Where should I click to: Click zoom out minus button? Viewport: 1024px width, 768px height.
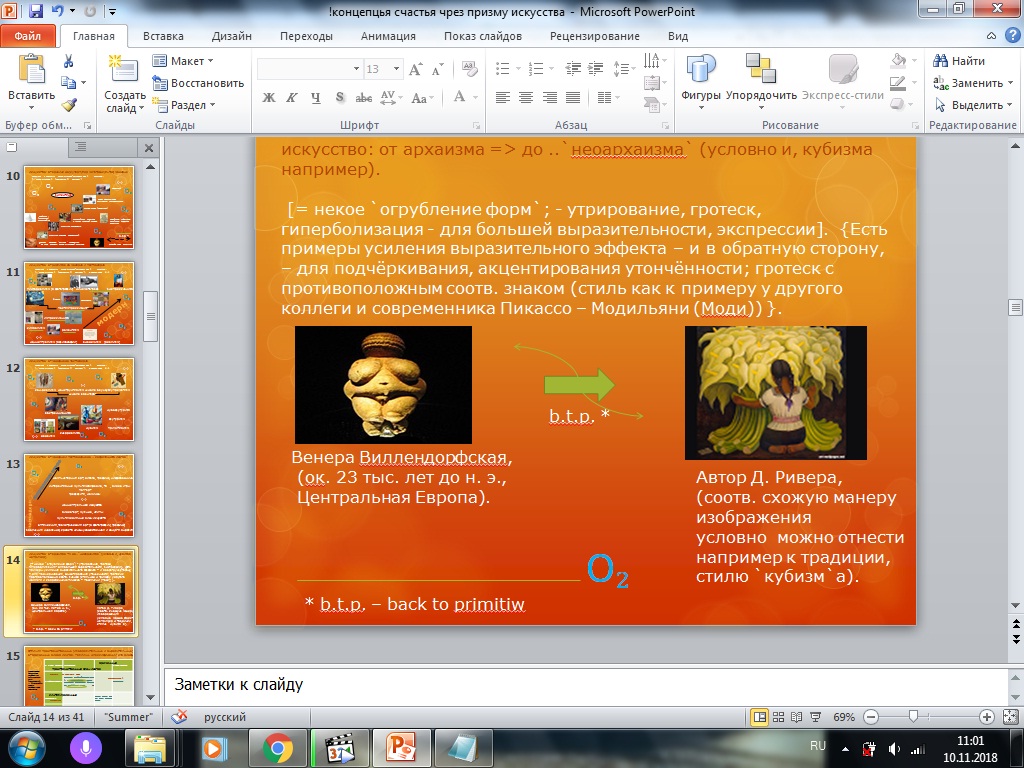point(871,717)
